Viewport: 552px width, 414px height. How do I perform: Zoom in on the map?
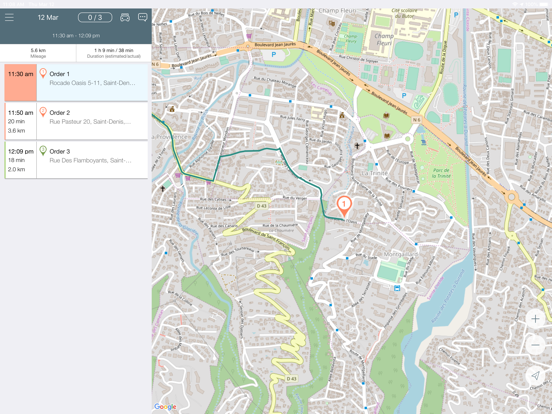[535, 319]
